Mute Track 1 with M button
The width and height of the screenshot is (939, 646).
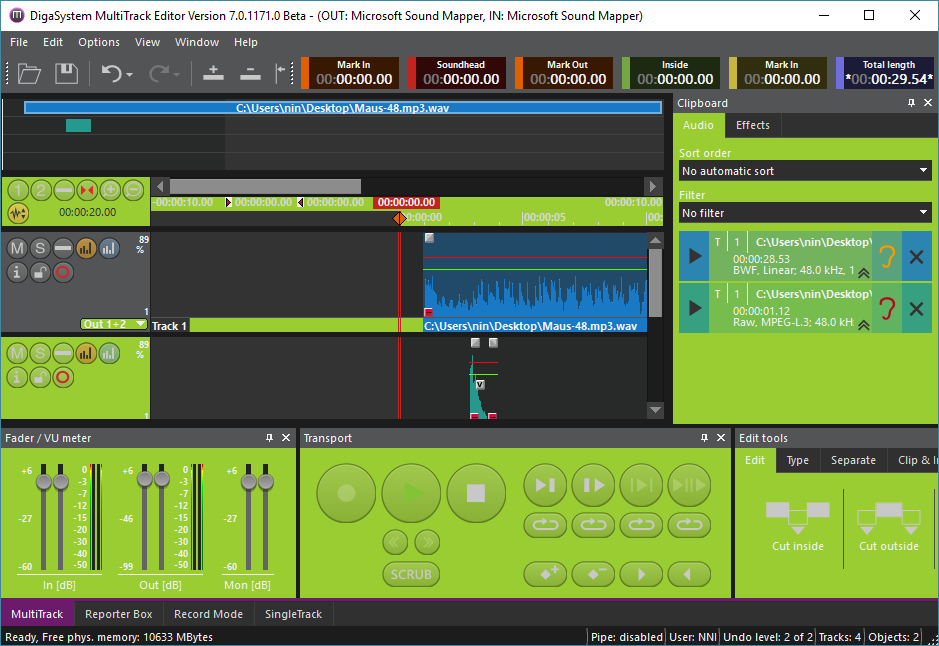[17, 247]
